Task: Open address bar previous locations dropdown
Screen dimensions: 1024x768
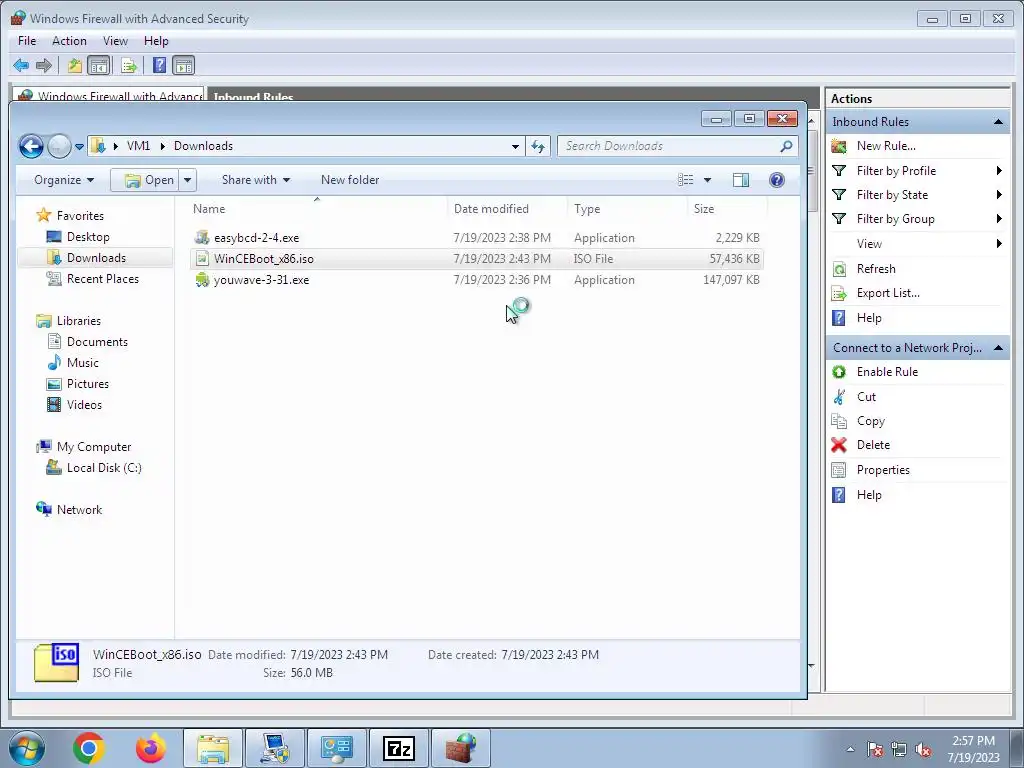Action: [x=515, y=146]
